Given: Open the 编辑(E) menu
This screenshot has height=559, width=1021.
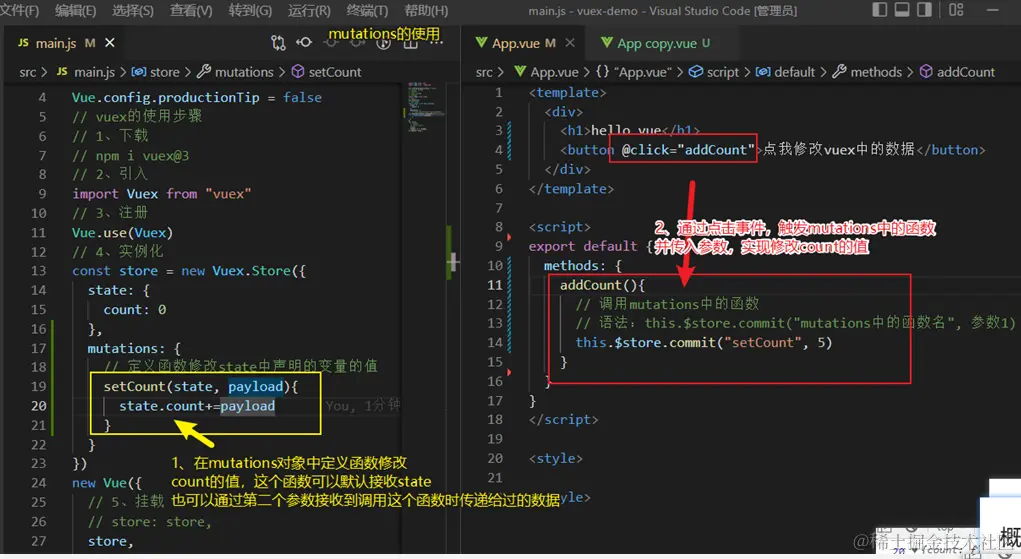Looking at the screenshot, I should pyautogui.click(x=76, y=10).
